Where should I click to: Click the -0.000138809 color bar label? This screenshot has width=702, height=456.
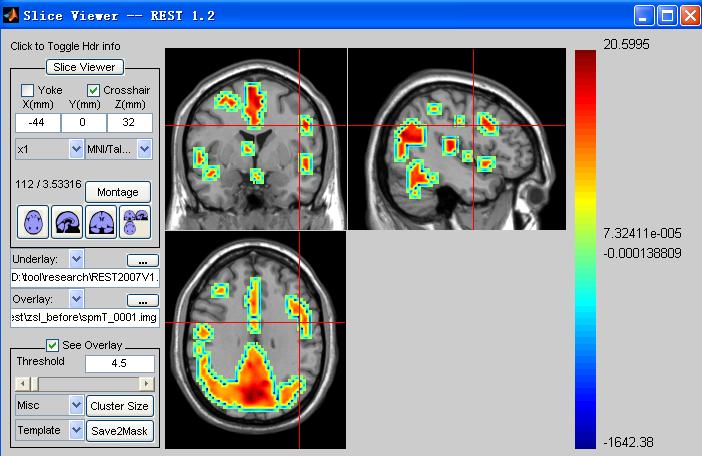coord(642,253)
